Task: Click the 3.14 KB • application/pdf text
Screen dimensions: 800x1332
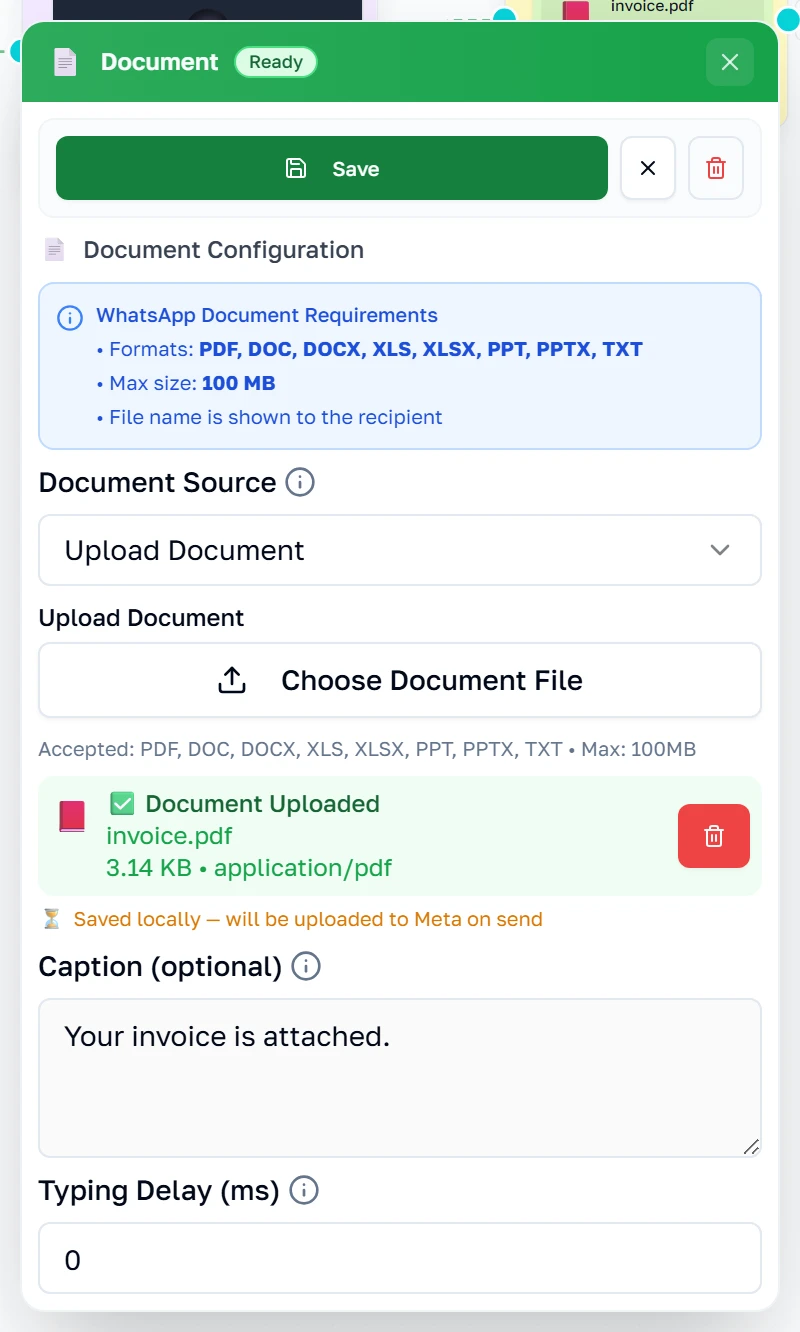Action: click(x=249, y=868)
